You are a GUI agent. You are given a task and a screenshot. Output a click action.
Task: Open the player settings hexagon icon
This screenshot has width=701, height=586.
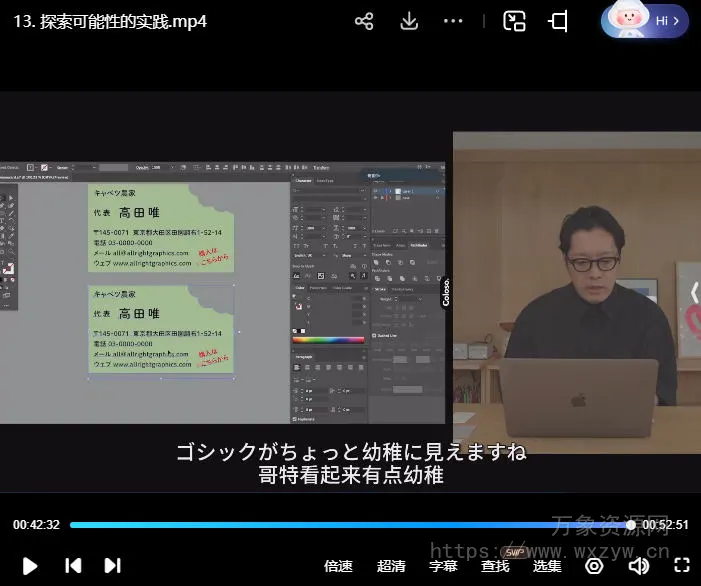pyautogui.click(x=594, y=566)
